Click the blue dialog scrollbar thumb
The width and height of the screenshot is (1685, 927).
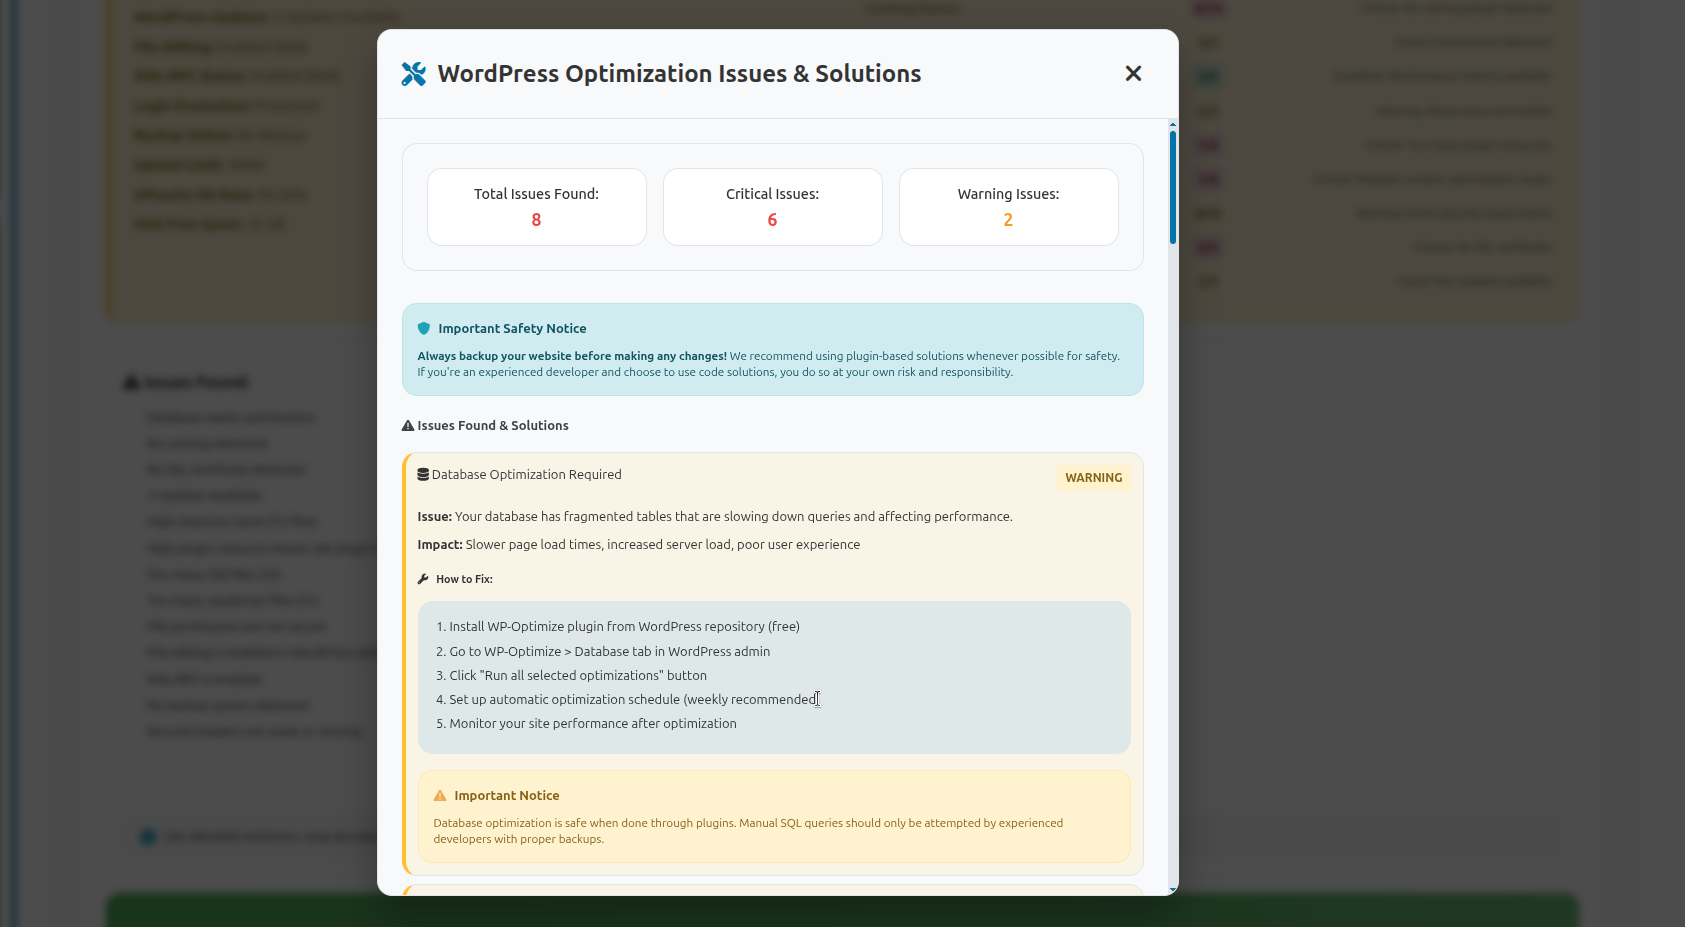1172,186
